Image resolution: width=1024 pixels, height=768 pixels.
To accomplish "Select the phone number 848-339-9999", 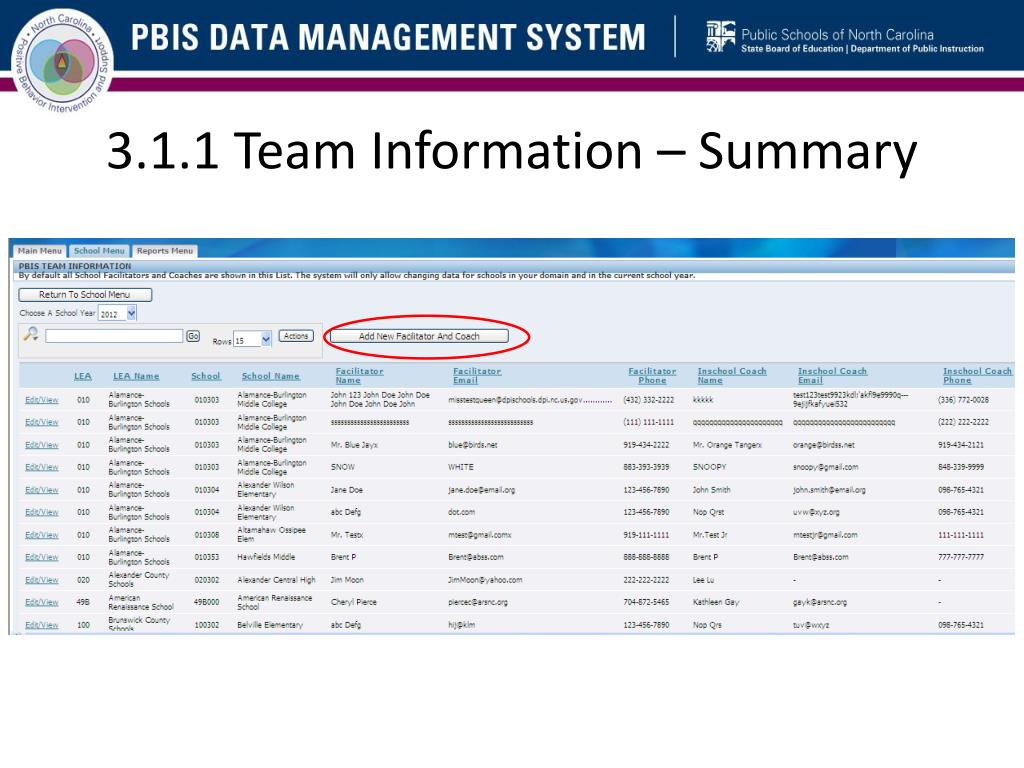I will coord(961,467).
